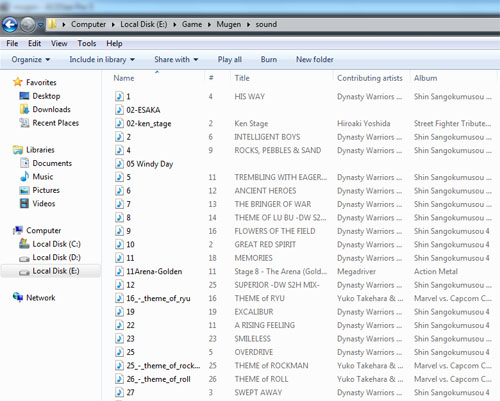Open the recent pages dropdown arrow
This screenshot has width=500, height=401.
[40, 25]
